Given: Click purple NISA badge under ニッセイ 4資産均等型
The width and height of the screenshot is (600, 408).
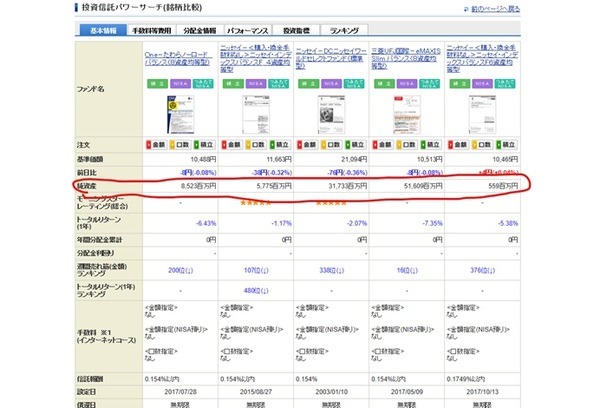Looking at the screenshot, I should (x=256, y=83).
